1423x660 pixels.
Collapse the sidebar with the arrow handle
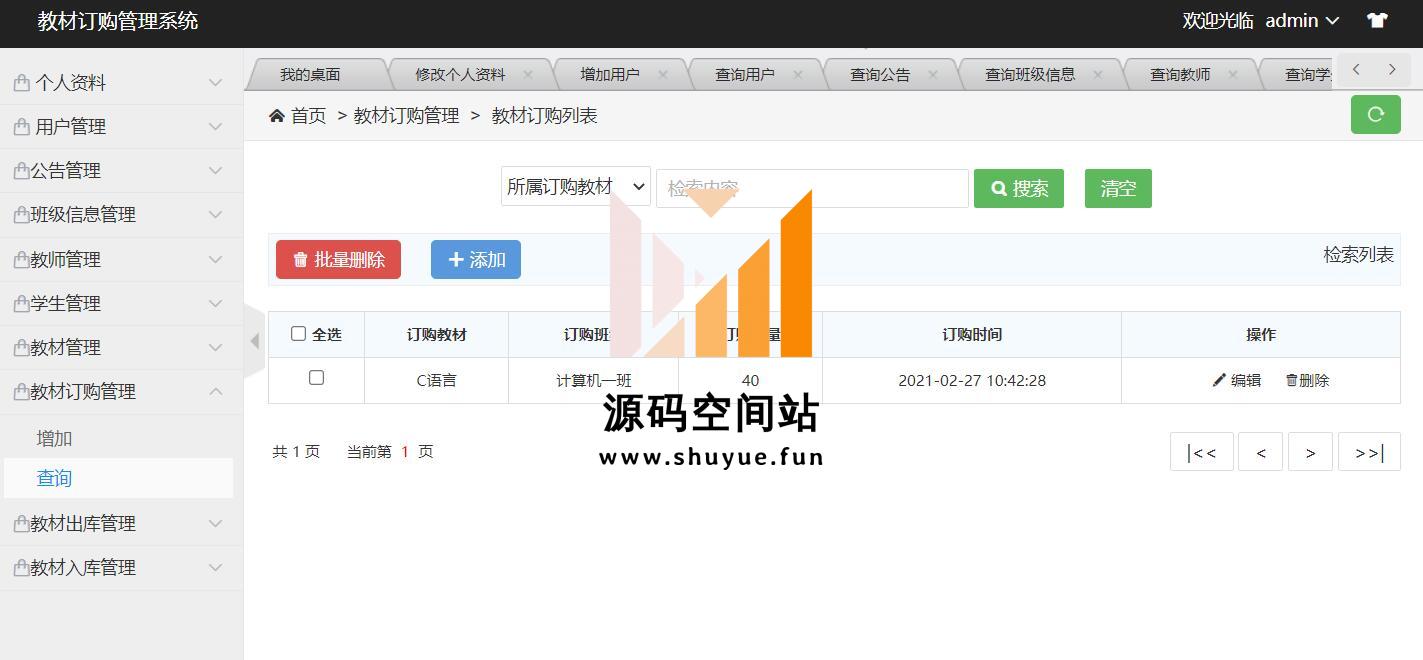[255, 341]
